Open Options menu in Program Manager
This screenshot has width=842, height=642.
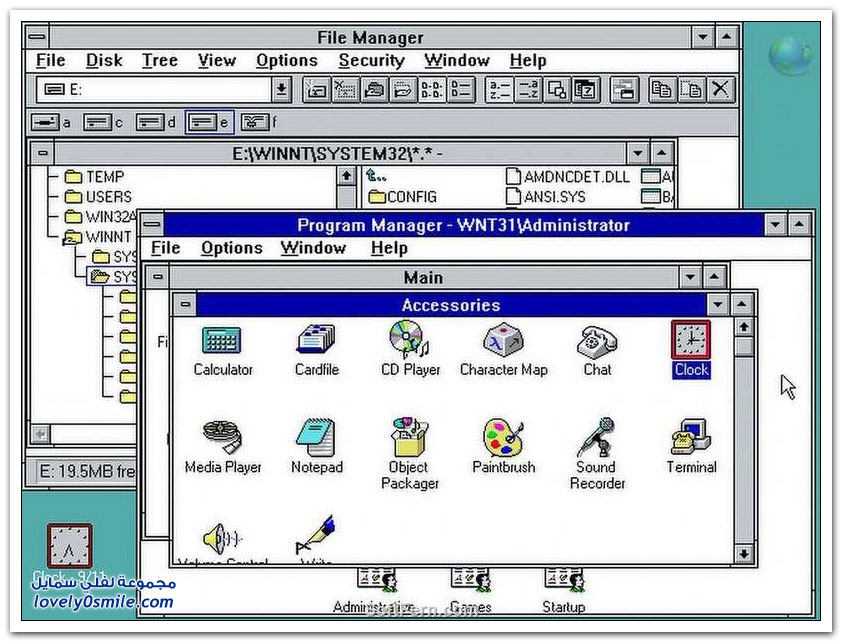coord(231,248)
